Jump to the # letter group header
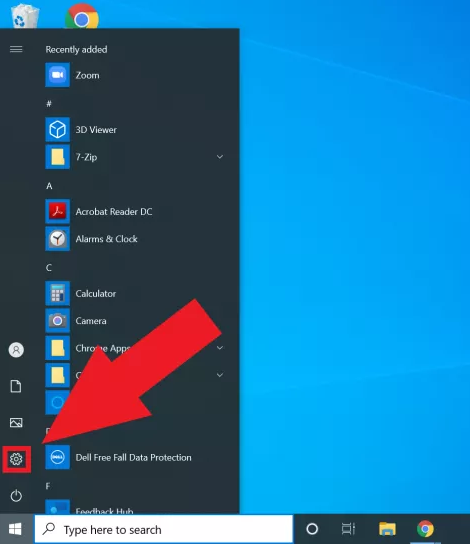This screenshot has height=544, width=470. (49, 103)
